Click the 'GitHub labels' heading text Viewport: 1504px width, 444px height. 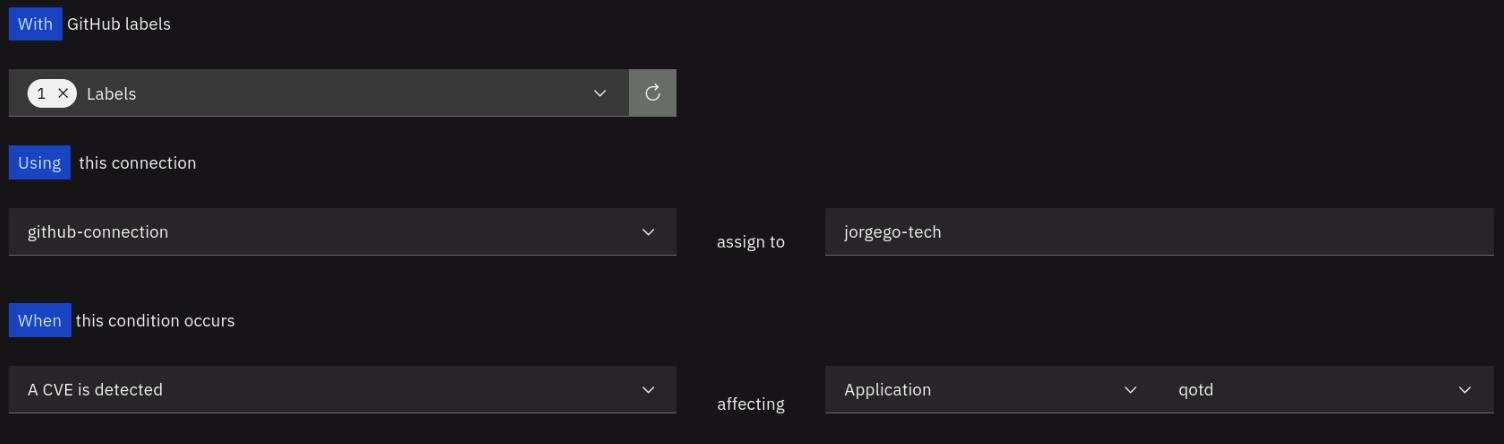(x=119, y=24)
